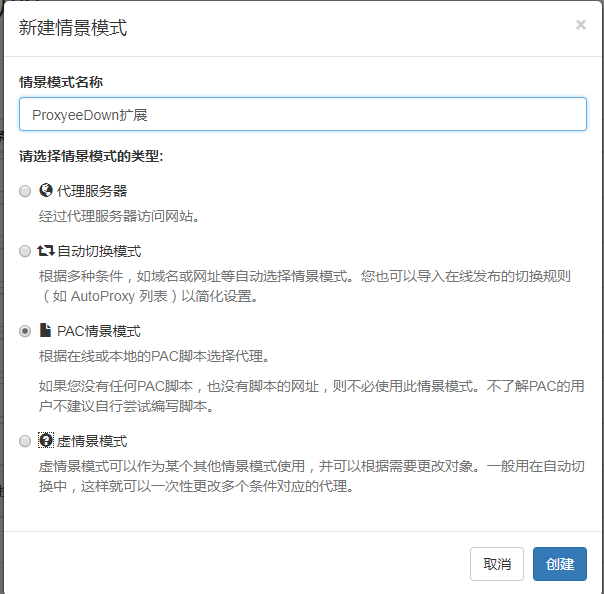Image resolution: width=604 pixels, height=594 pixels.
Task: Click the retweet arrows icon for 自动切换模式
Action: coord(46,251)
